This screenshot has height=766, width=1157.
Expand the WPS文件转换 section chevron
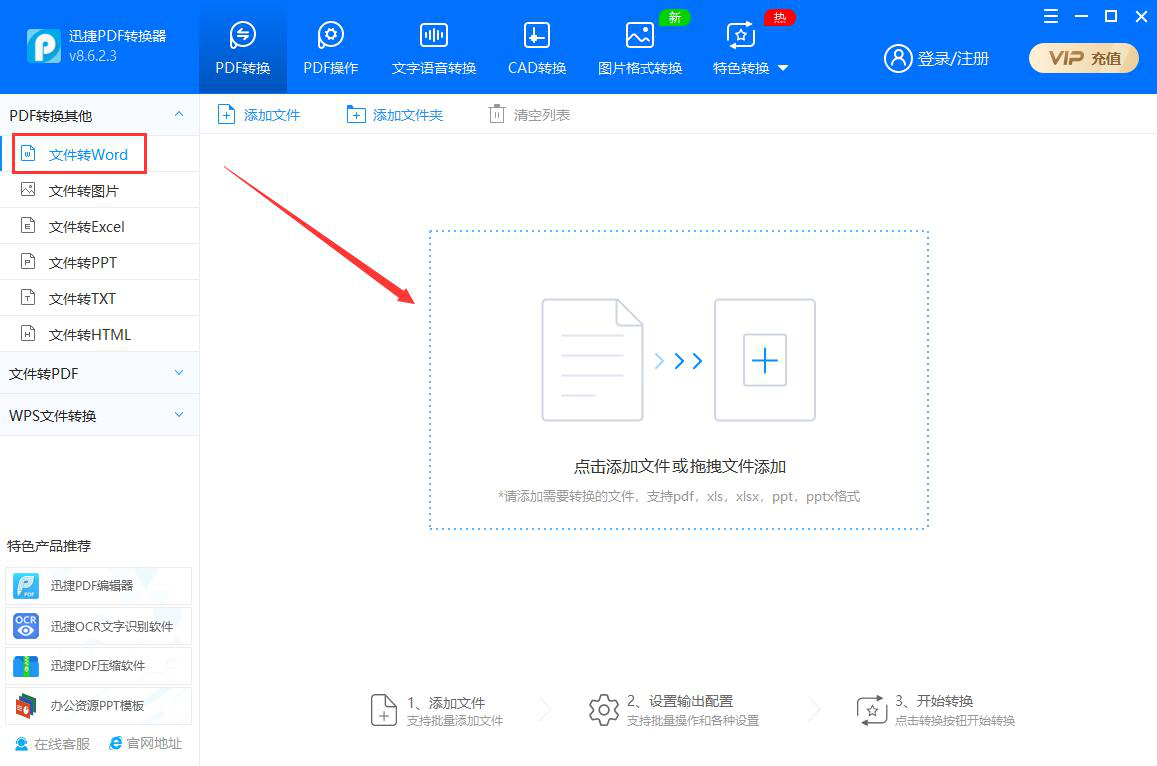(179, 415)
